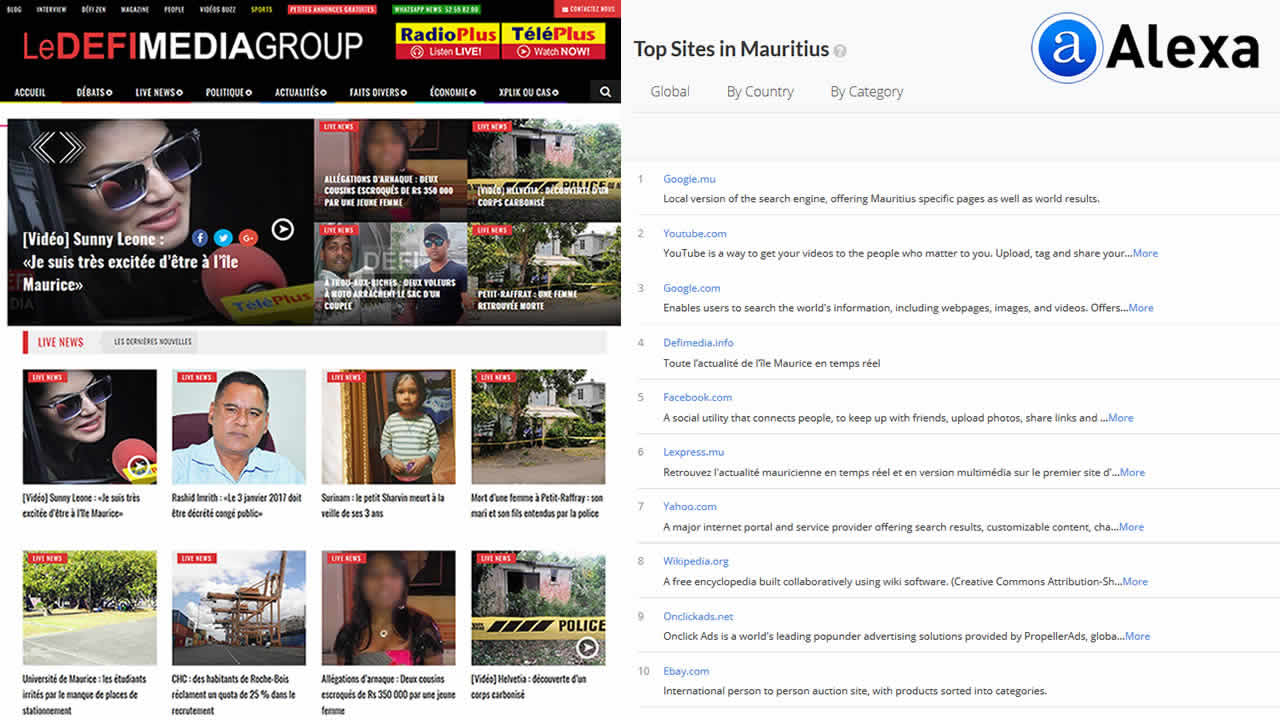Open the Sports top menu item
This screenshot has height=720, width=1280.
point(261,9)
